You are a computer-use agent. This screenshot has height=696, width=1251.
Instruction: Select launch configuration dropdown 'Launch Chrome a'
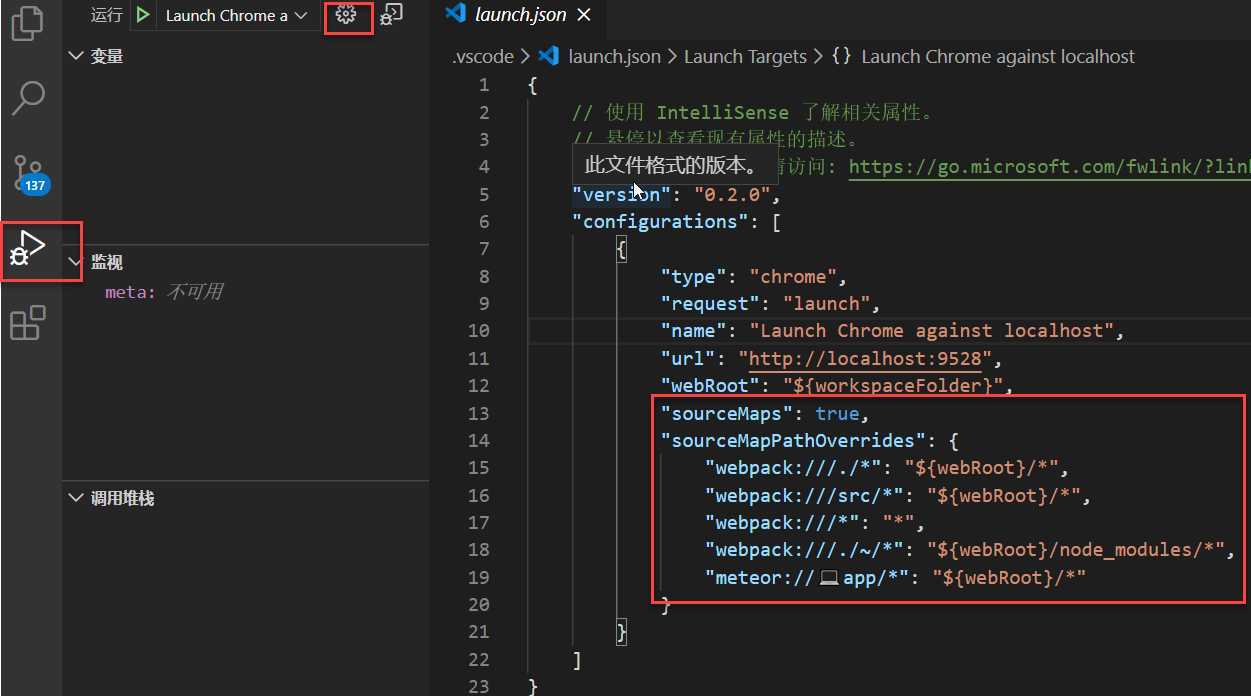coord(236,15)
